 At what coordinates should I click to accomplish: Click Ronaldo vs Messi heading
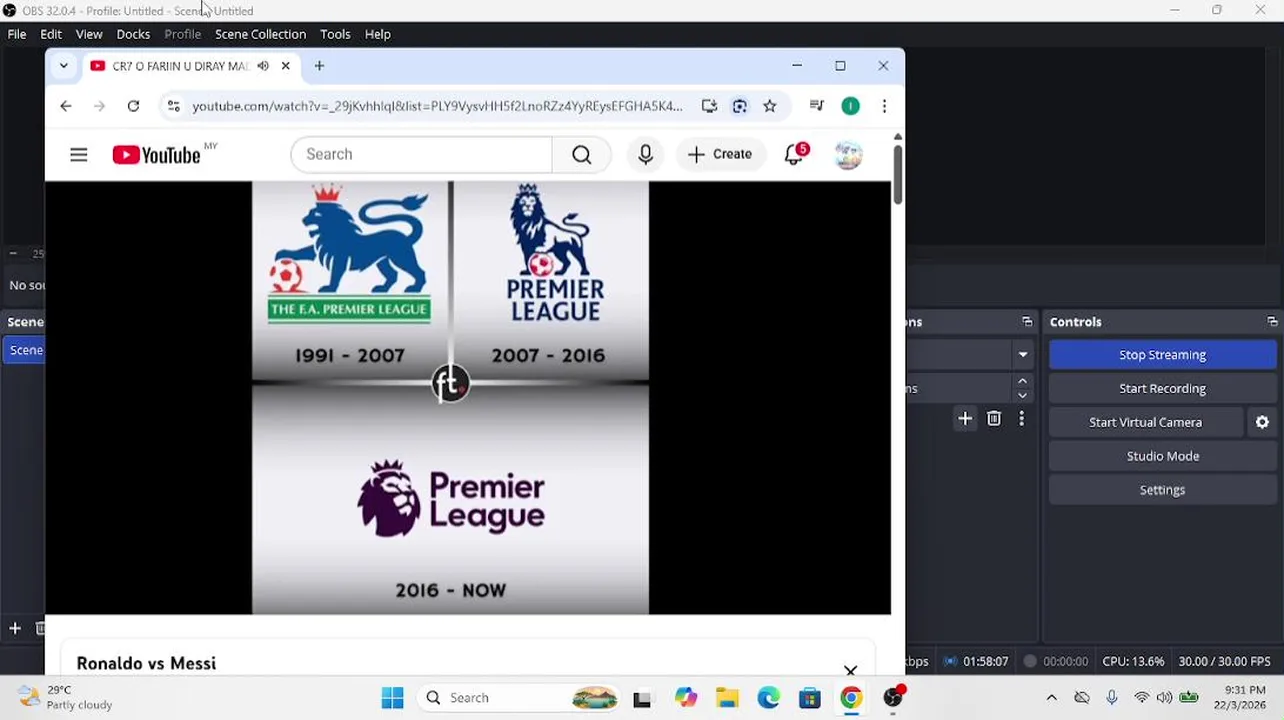146,663
